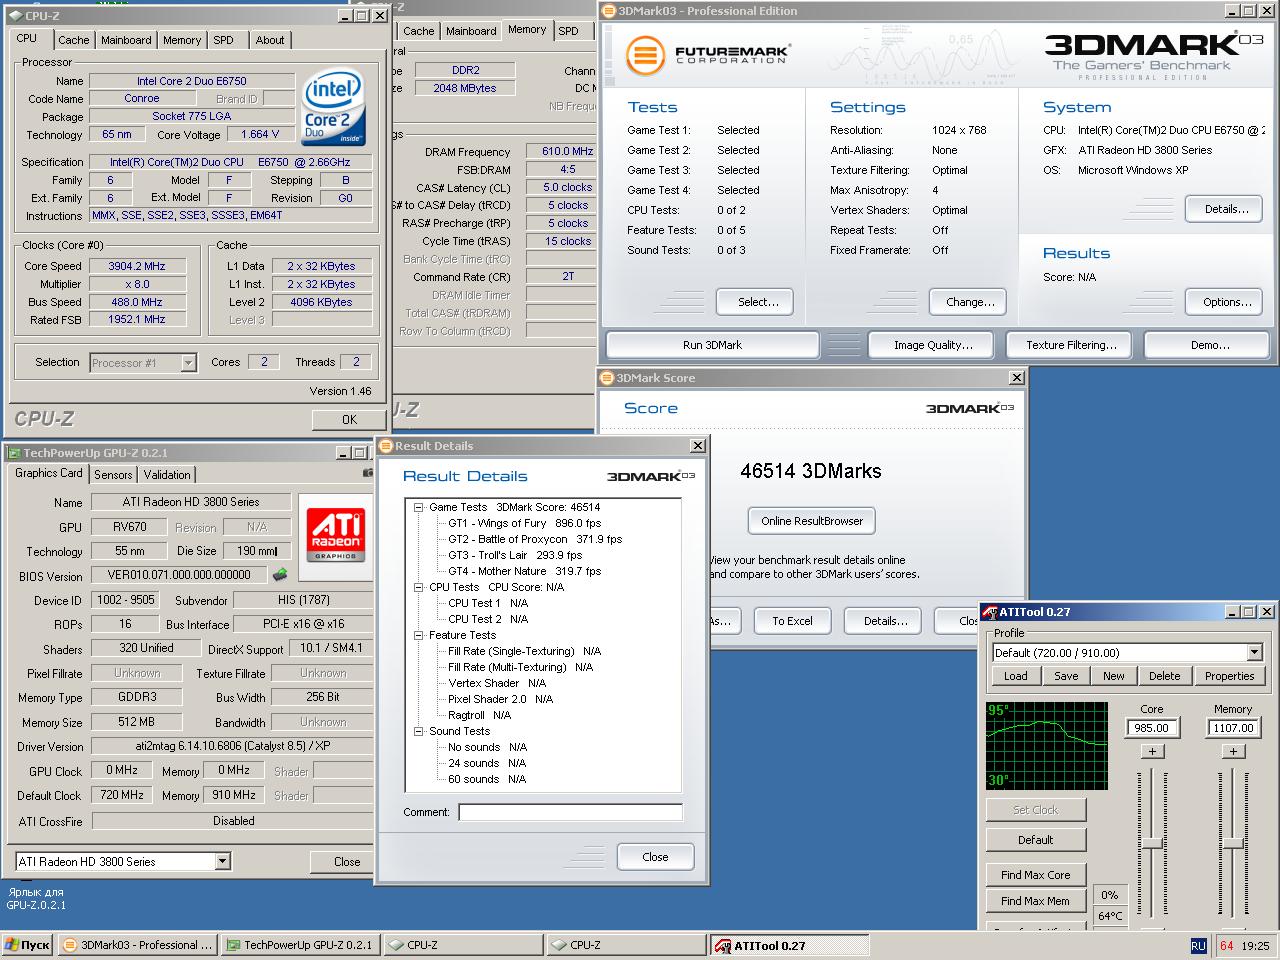This screenshot has height=960, width=1280.
Task: Click the Comment input field
Action: [570, 812]
